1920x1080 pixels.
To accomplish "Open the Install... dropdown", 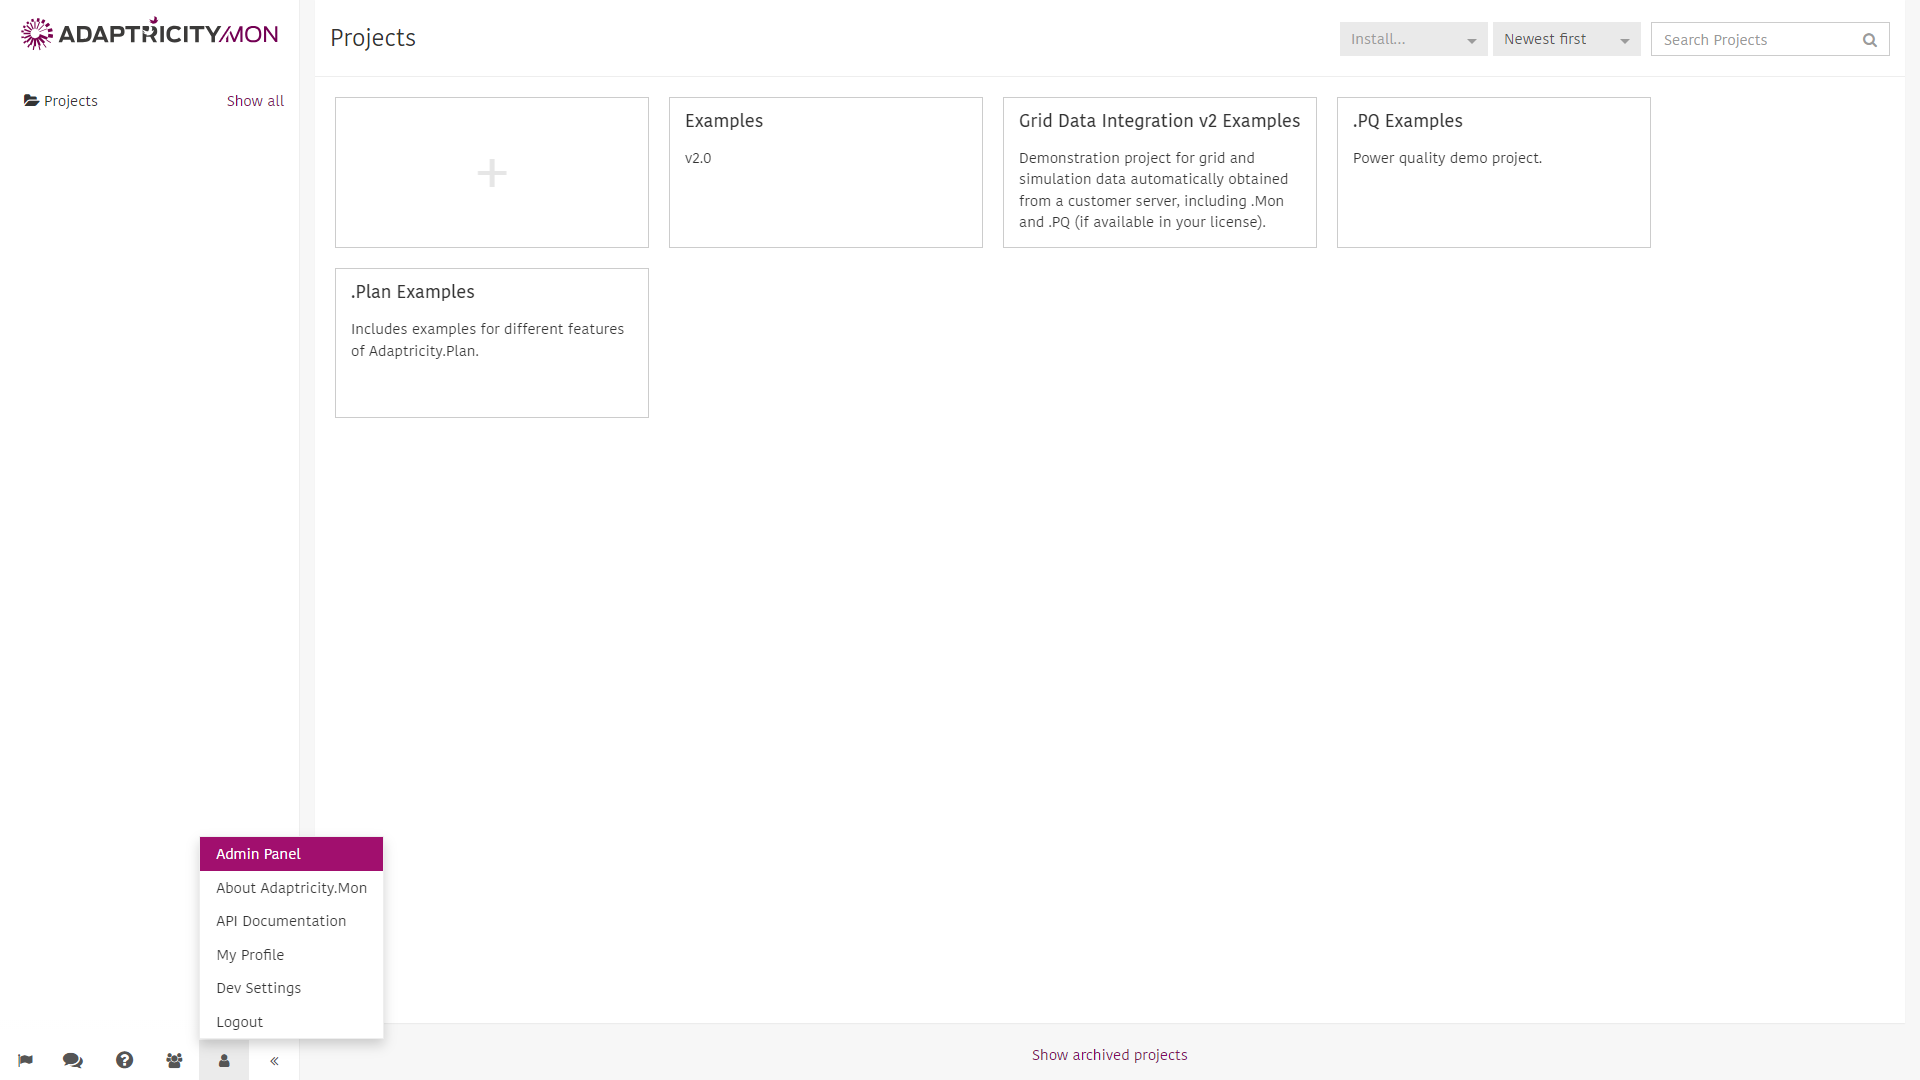I will [1413, 39].
